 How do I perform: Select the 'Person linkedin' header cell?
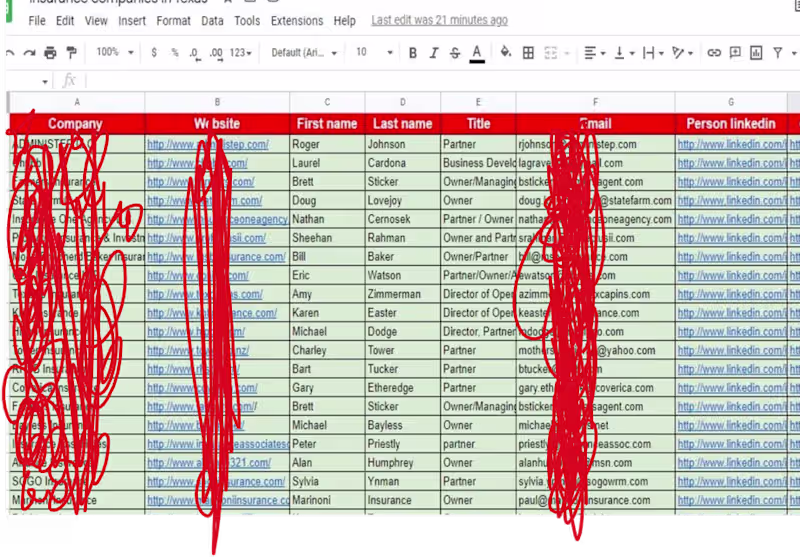coord(731,123)
